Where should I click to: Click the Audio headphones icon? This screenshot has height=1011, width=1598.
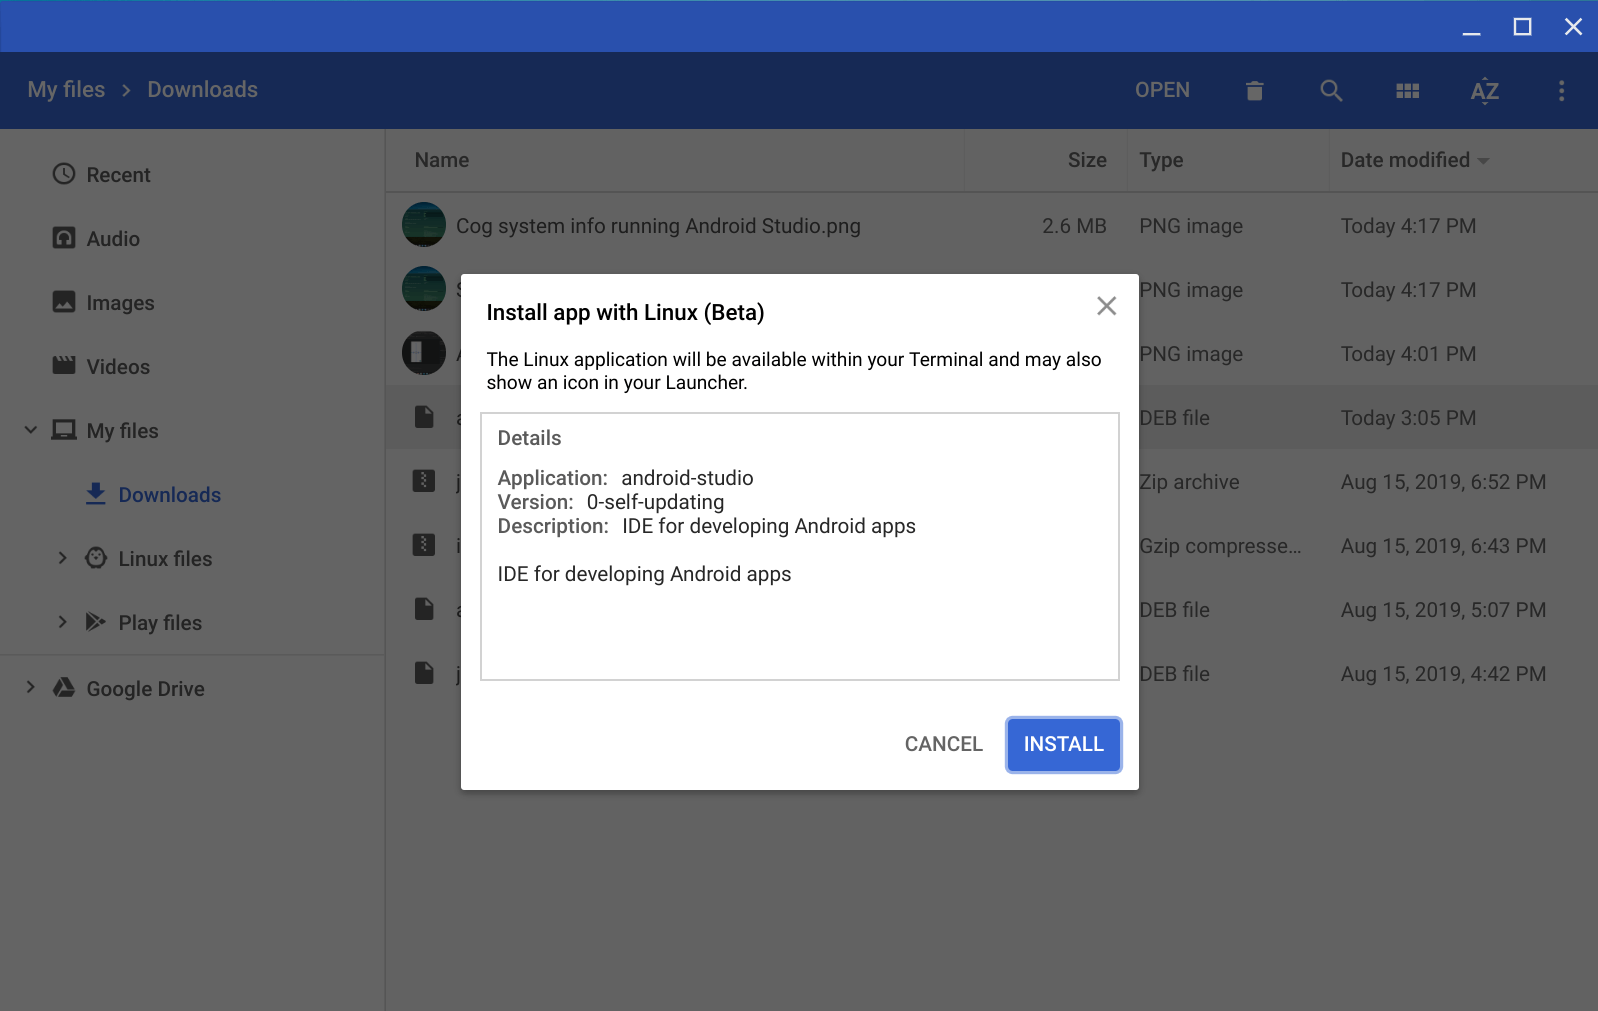click(64, 238)
